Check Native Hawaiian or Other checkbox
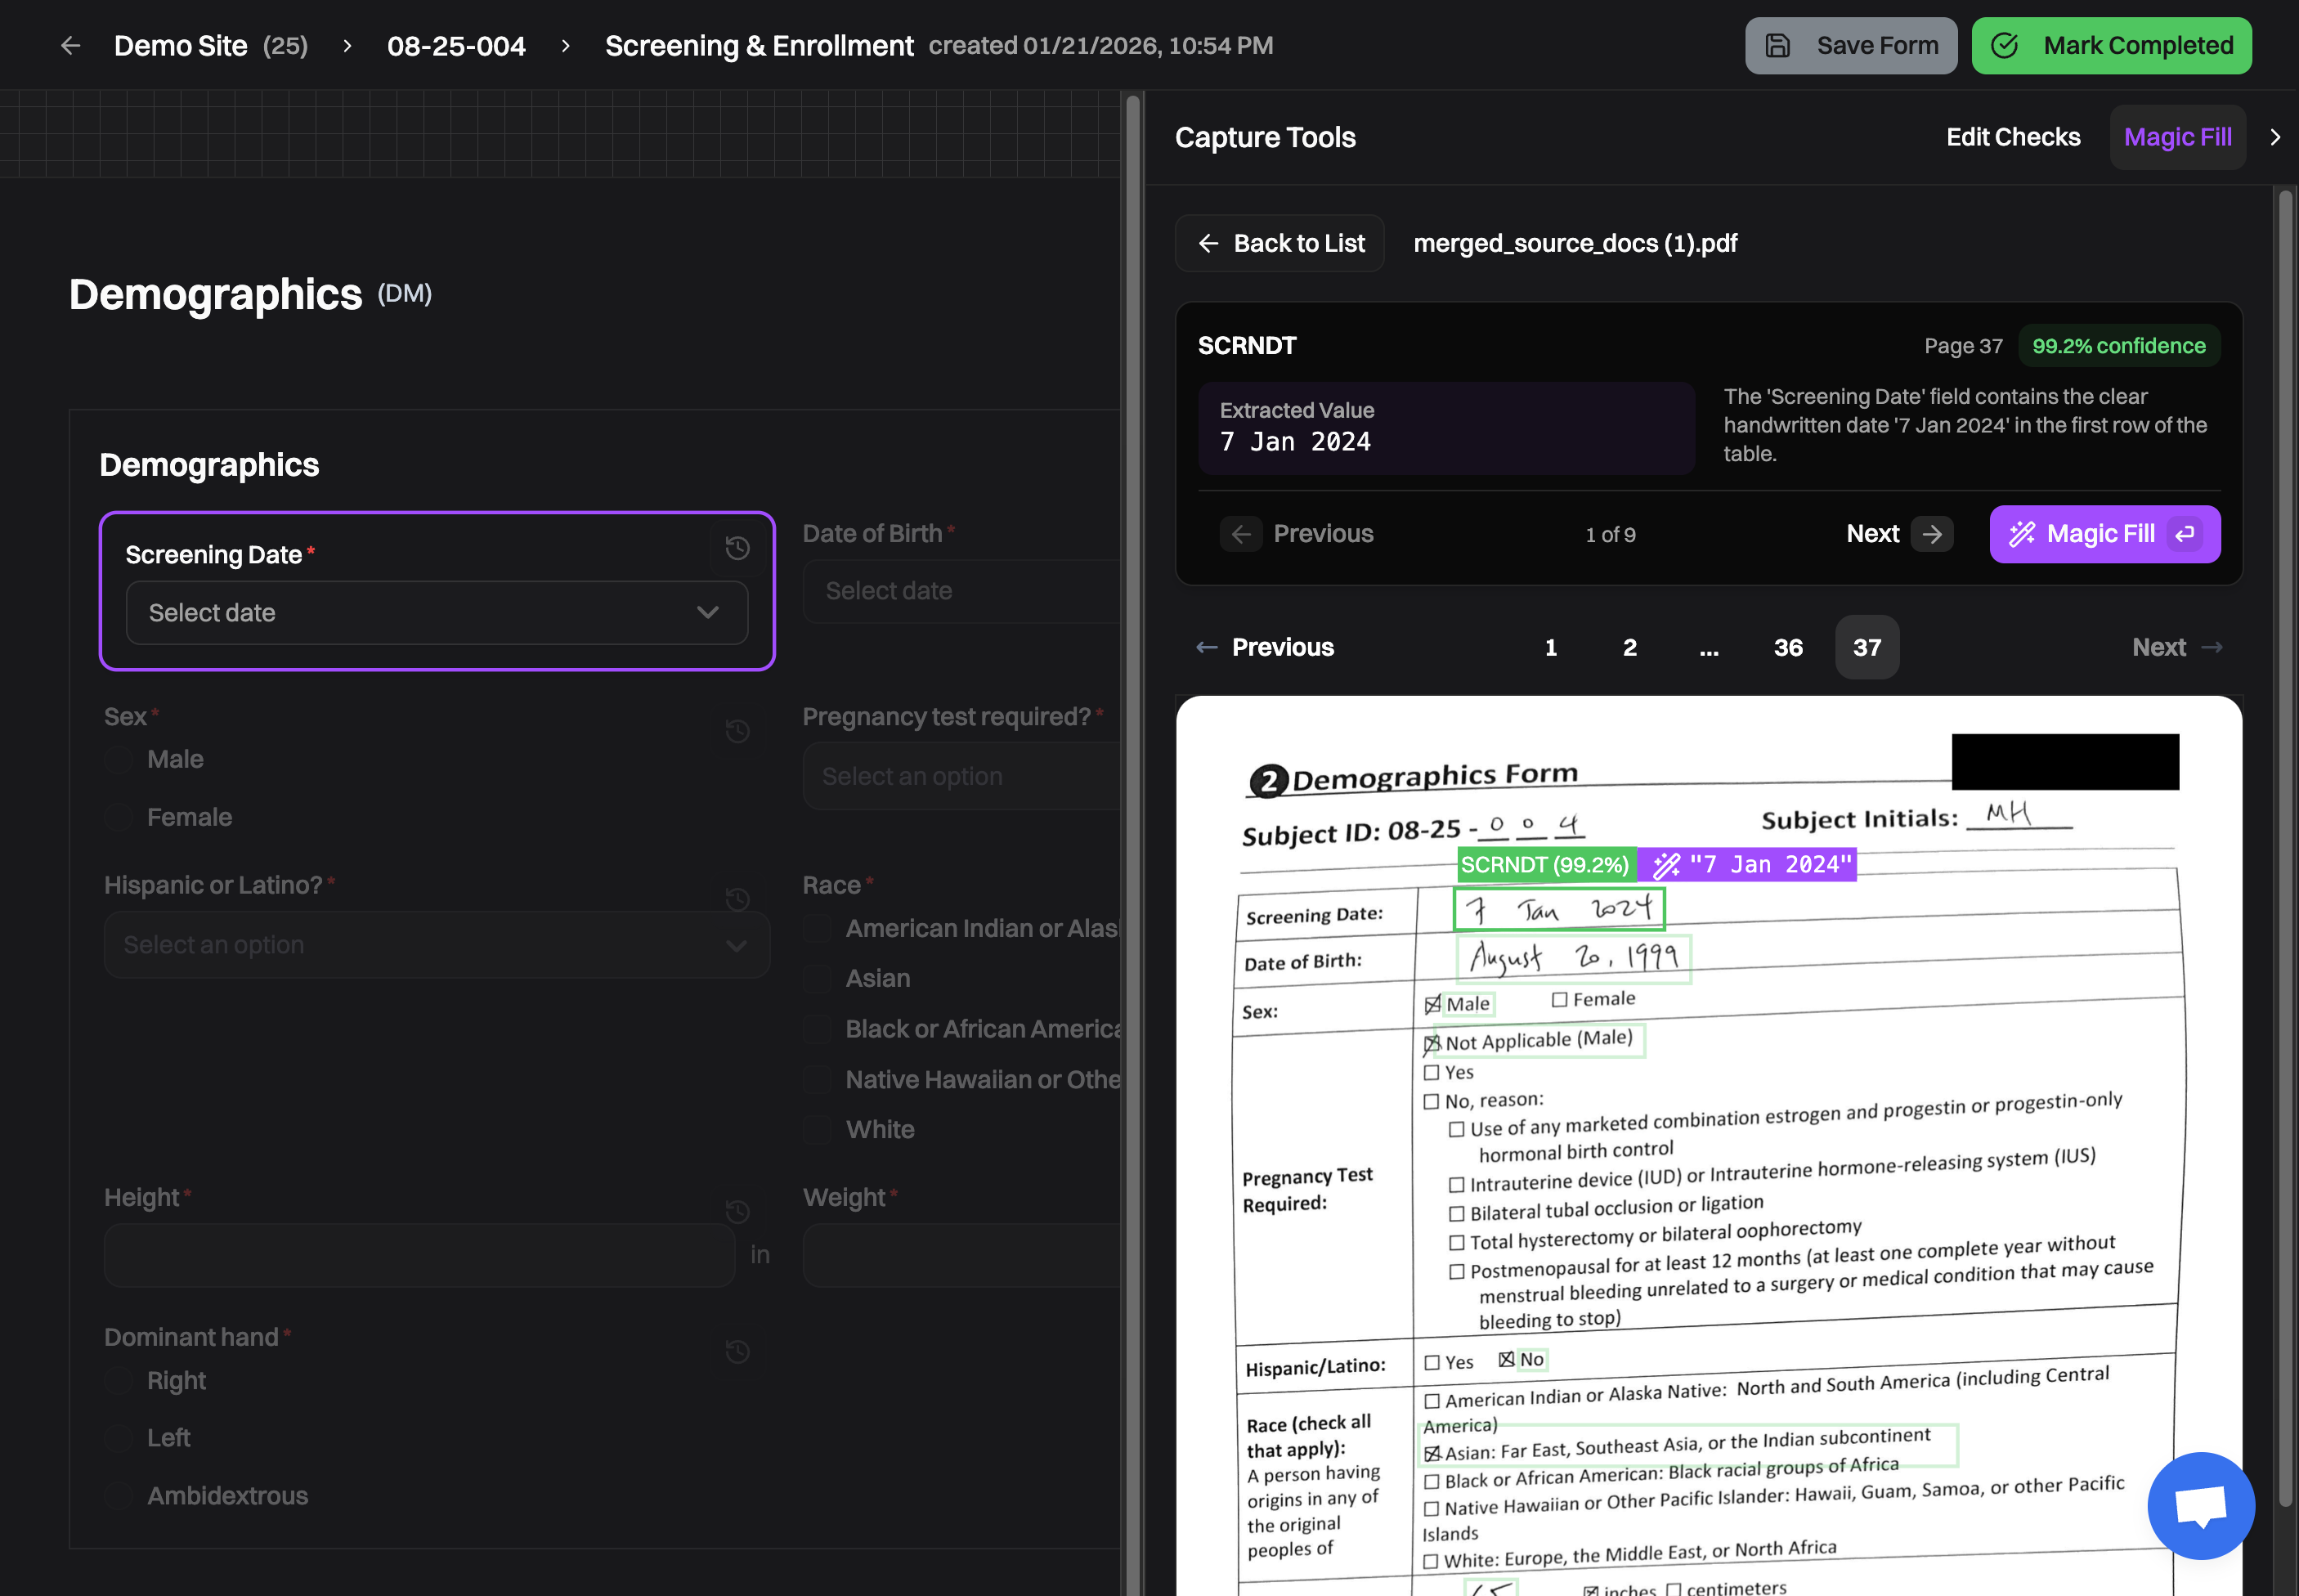This screenshot has width=2299, height=1596. coord(818,1080)
